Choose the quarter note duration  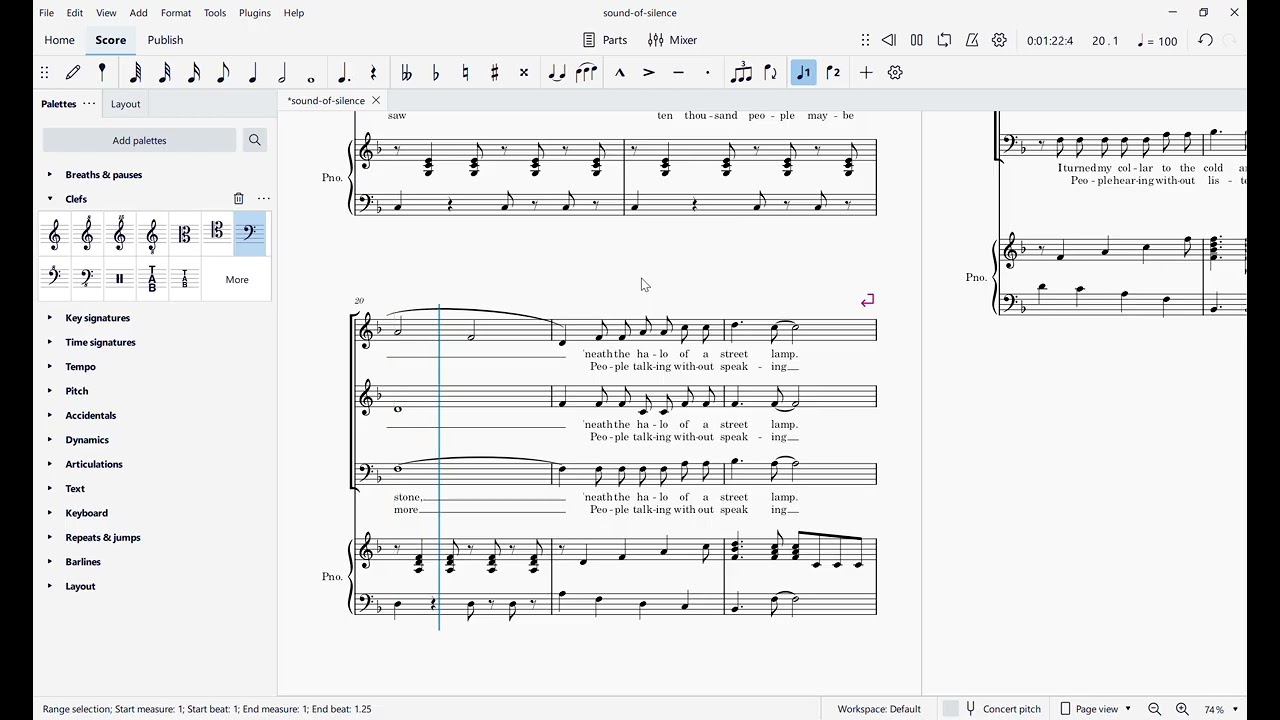[253, 73]
